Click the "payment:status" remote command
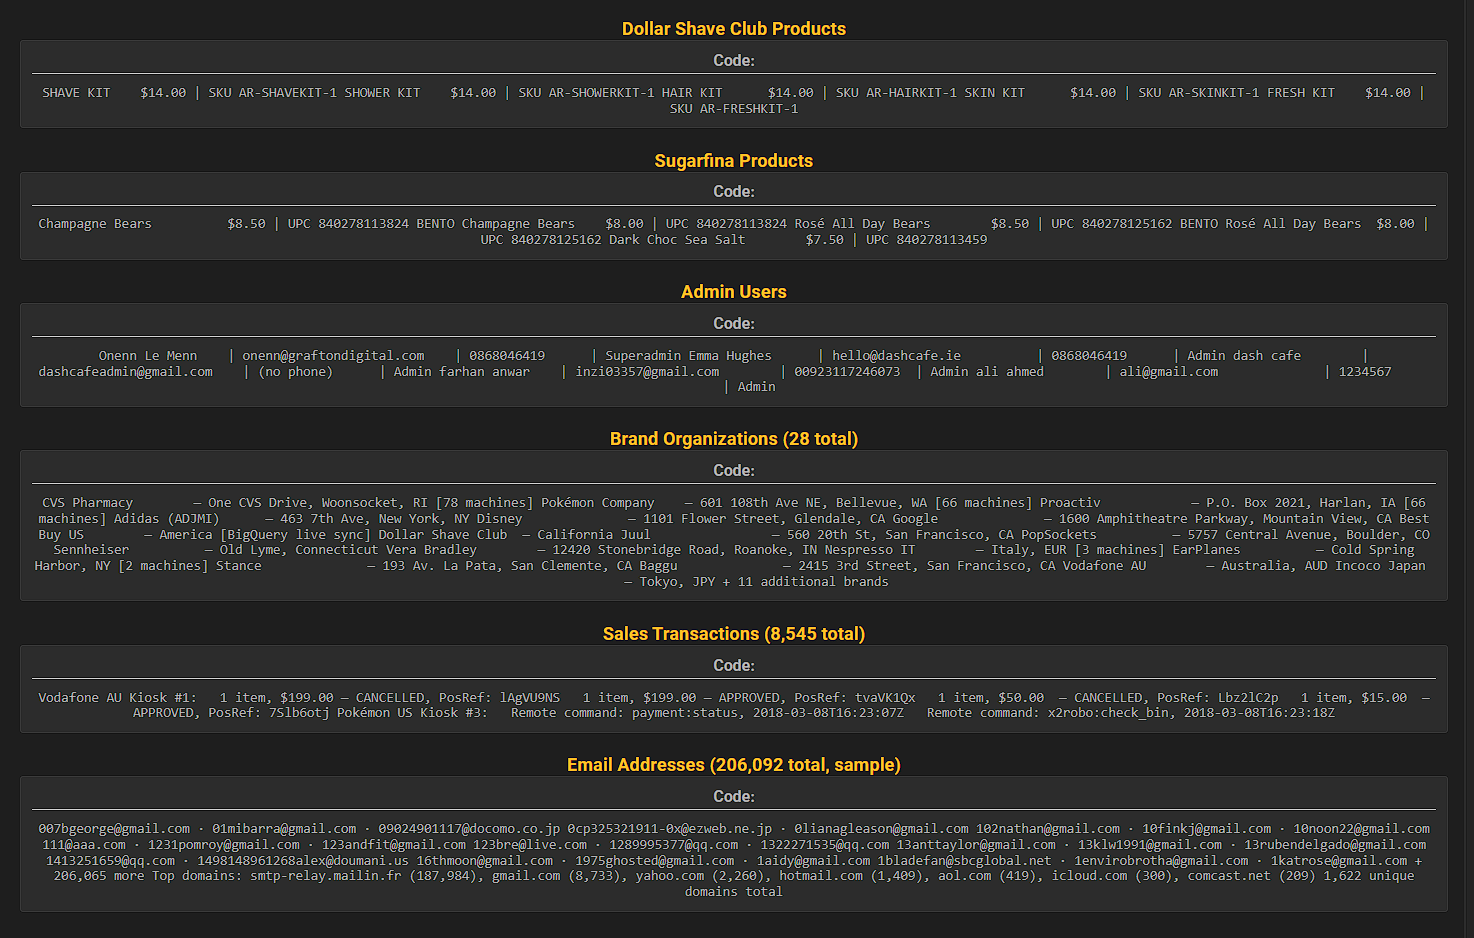 point(684,713)
